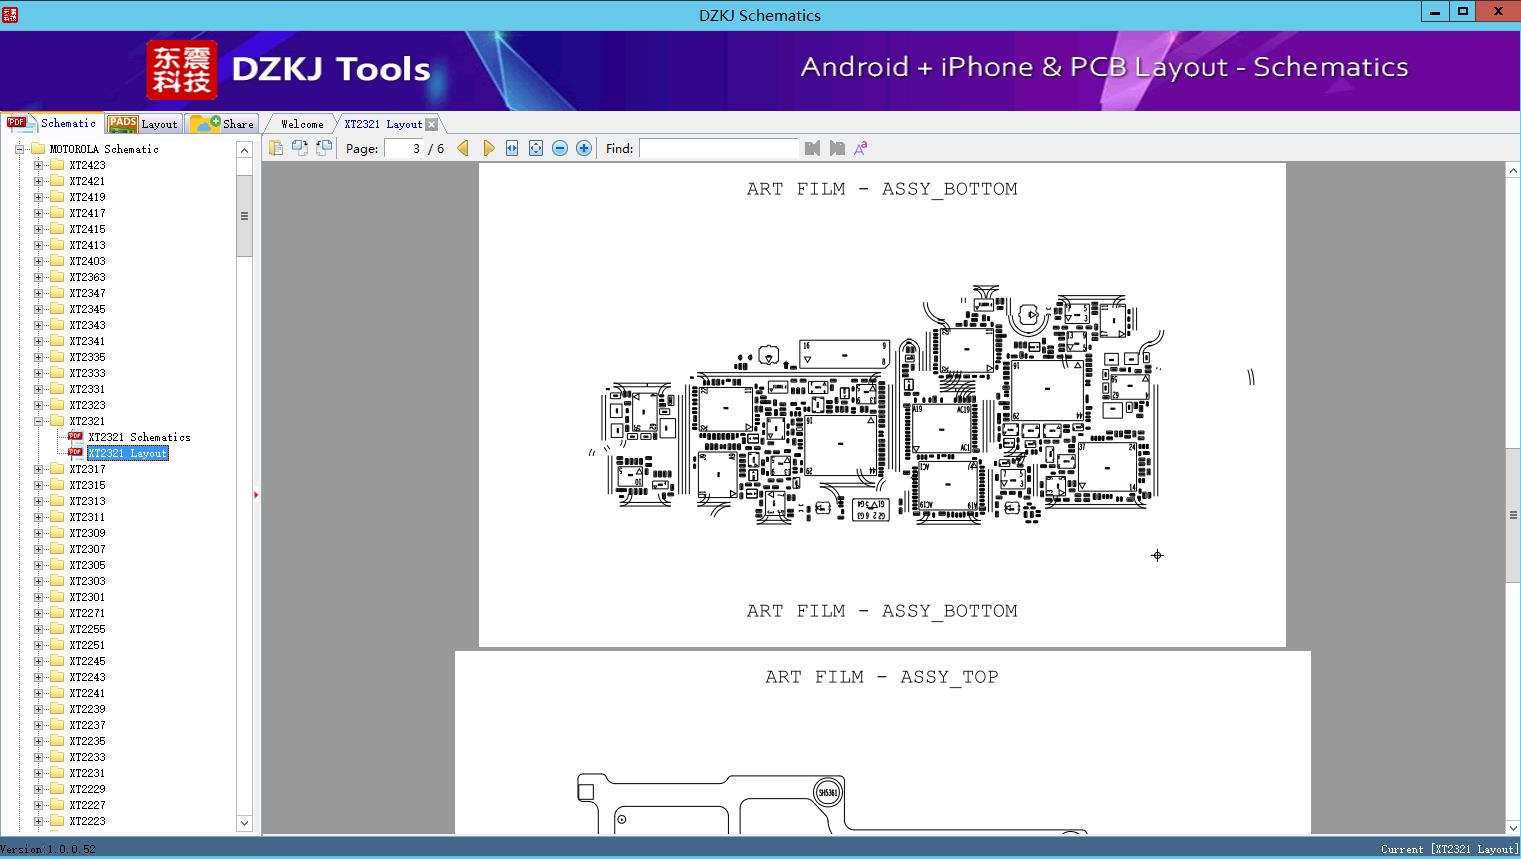Fit the whole page in view
Image resolution: width=1521 pixels, height=859 pixels.
(536, 148)
